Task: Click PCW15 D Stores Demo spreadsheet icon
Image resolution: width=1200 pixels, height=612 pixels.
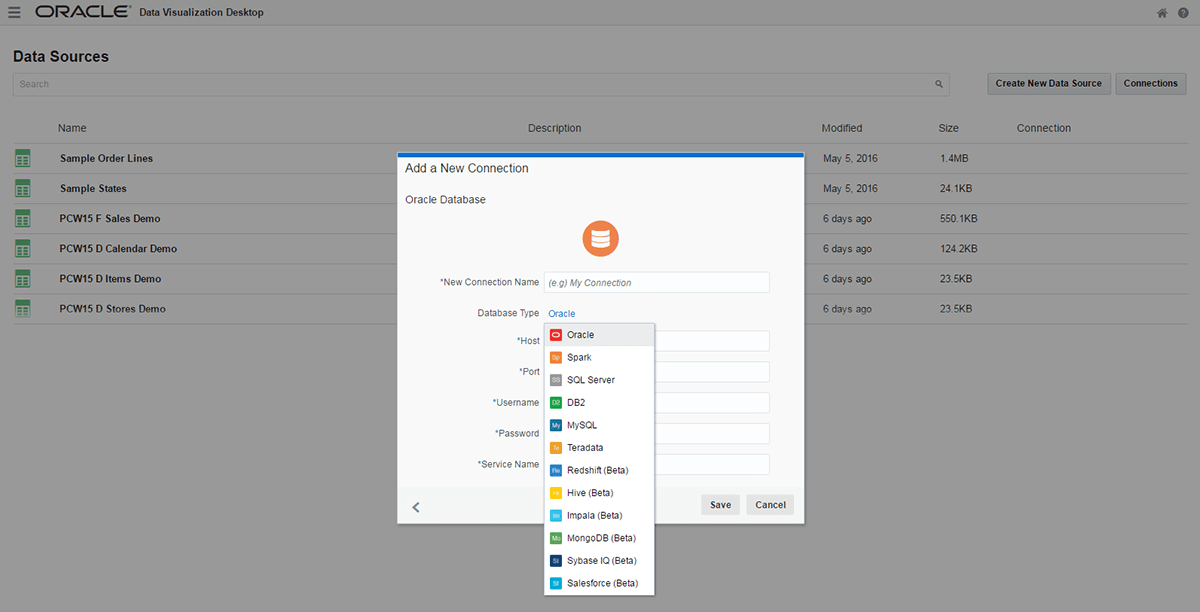Action: click(x=23, y=308)
